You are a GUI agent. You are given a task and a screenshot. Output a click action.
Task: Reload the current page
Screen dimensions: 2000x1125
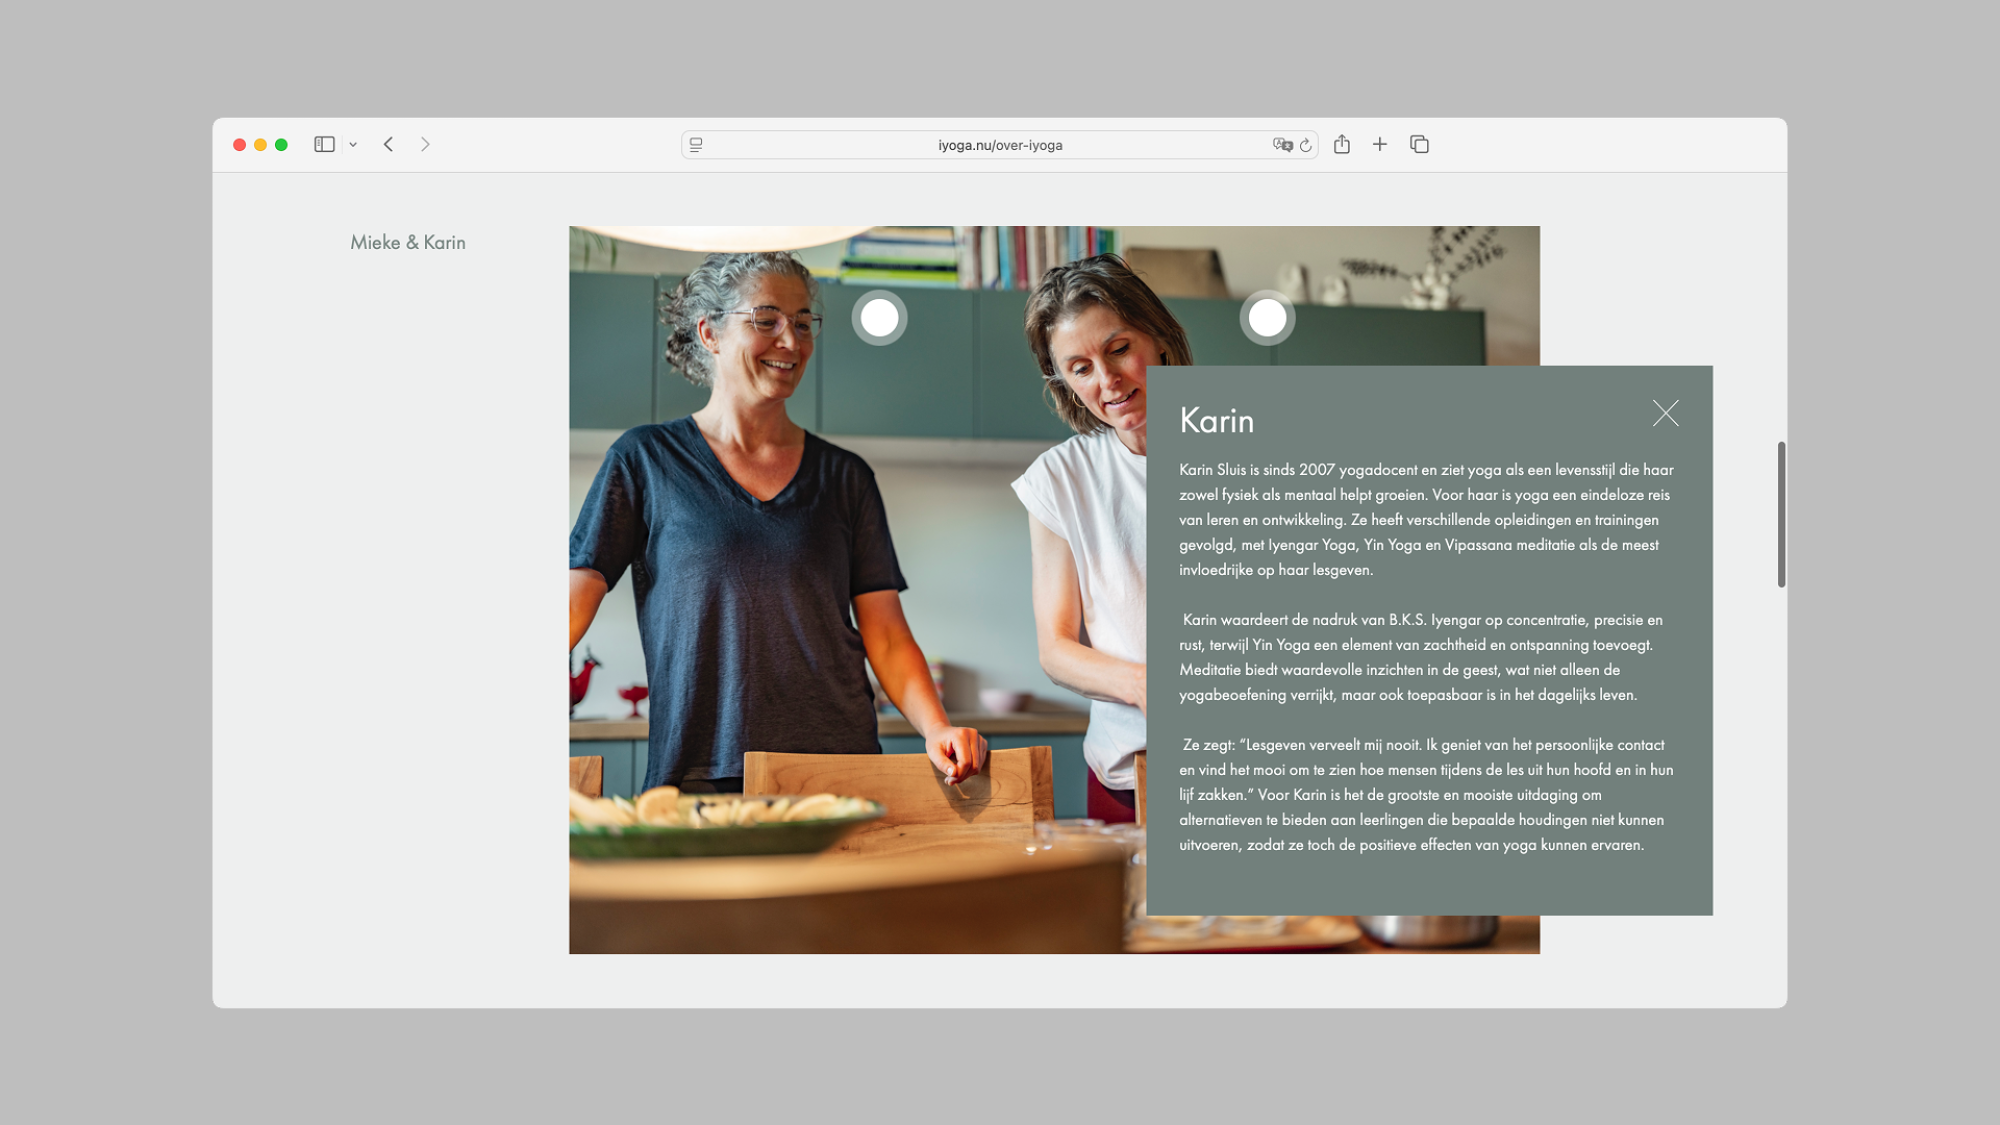click(1305, 145)
